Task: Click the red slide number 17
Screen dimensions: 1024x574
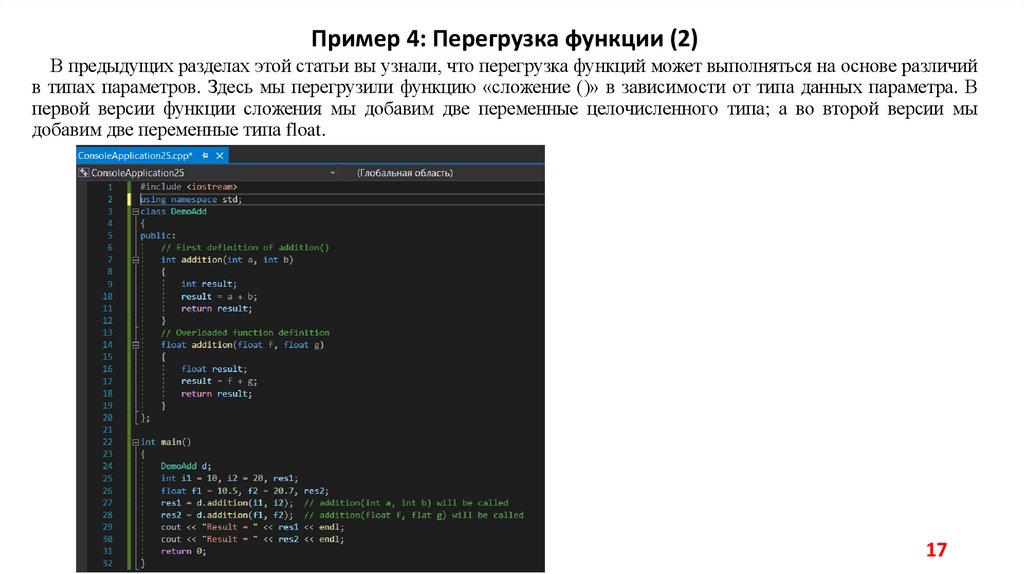Action: tap(936, 550)
